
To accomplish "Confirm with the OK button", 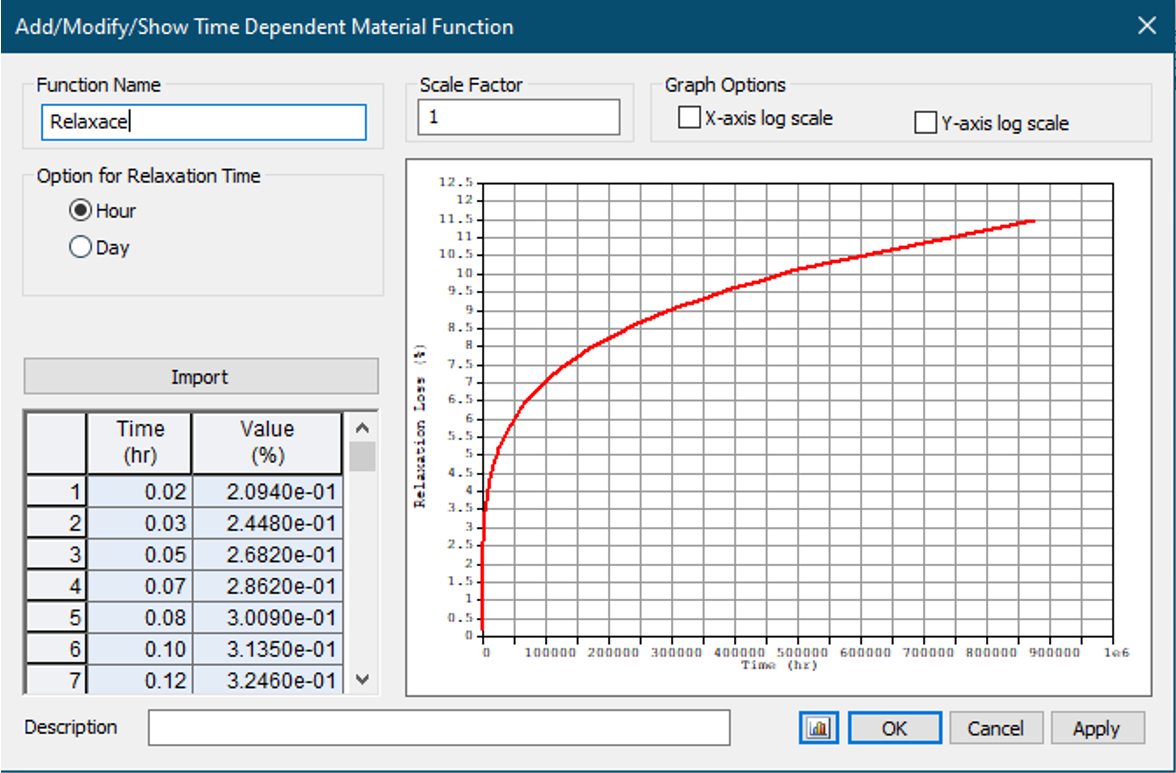I will point(894,728).
